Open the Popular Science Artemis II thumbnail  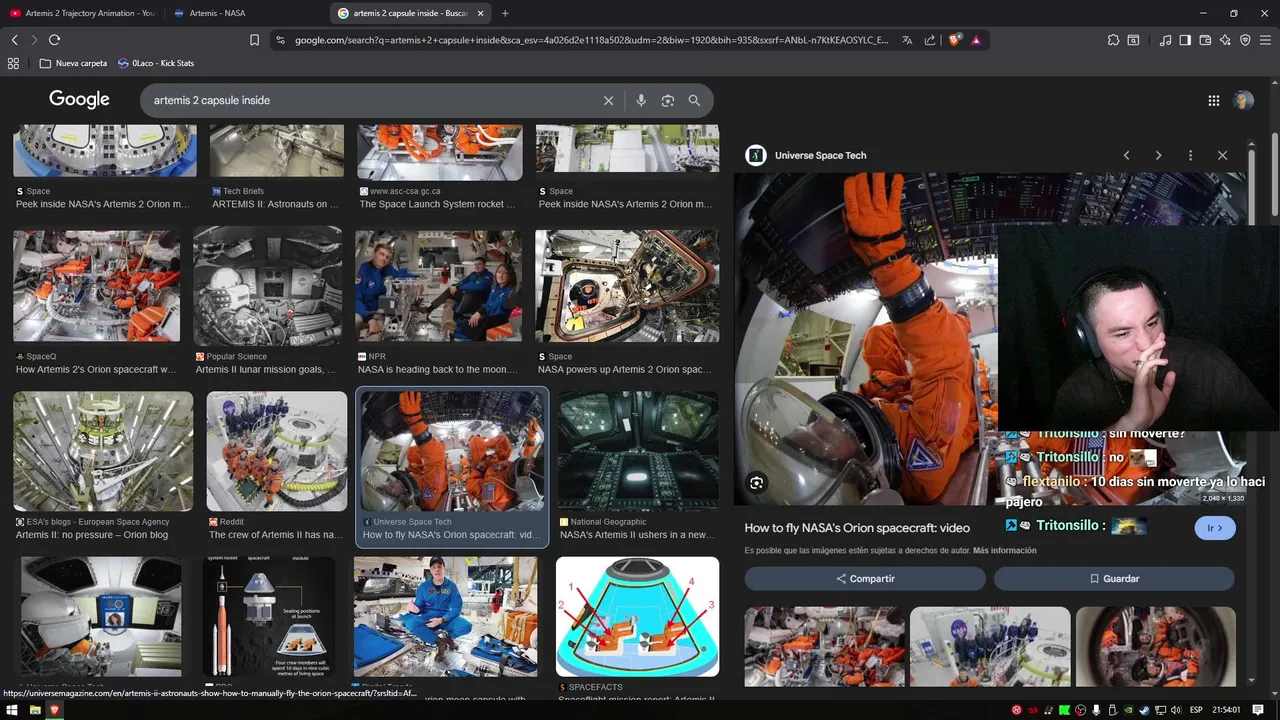(x=268, y=286)
